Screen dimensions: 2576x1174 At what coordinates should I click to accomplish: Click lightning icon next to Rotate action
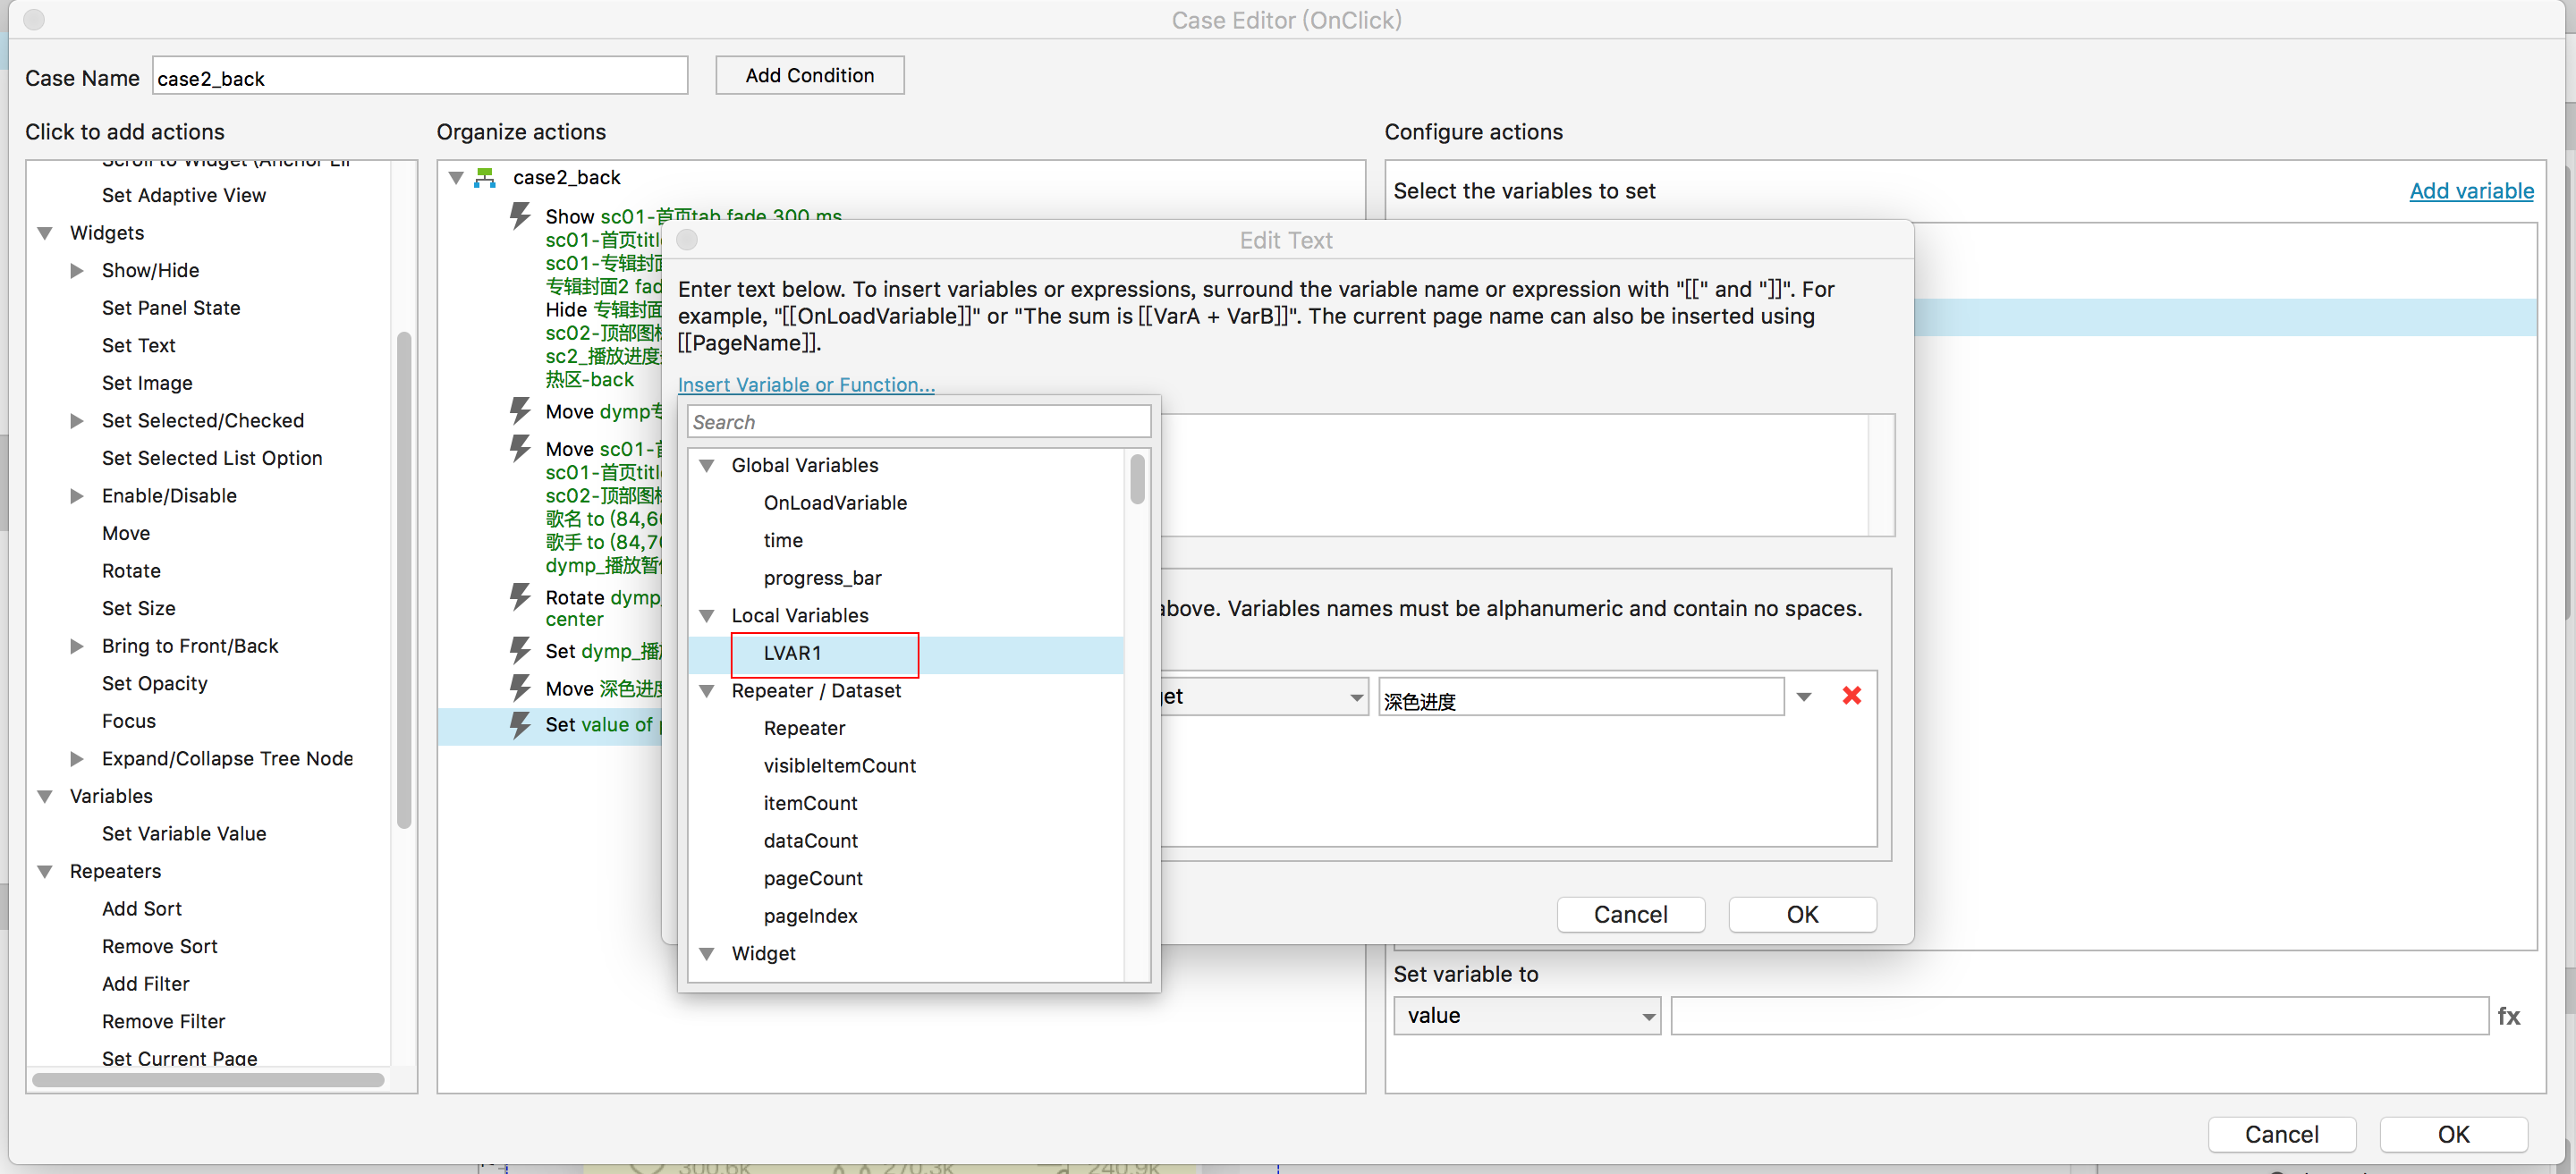(x=519, y=597)
